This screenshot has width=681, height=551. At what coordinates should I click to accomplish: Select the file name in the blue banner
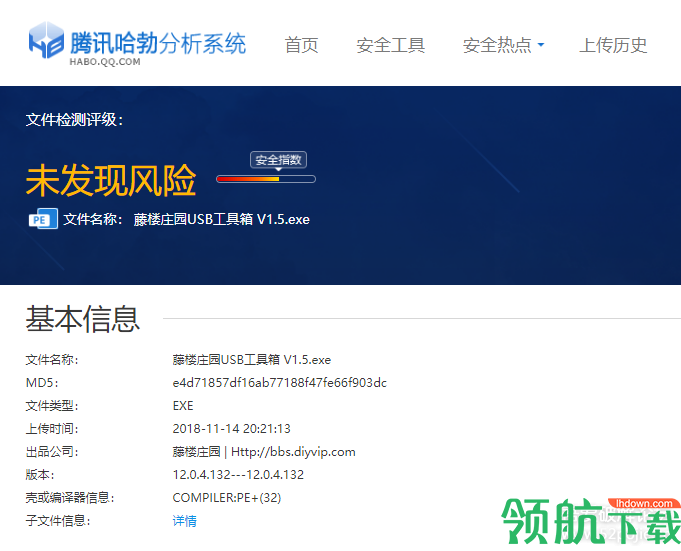[x=221, y=219]
